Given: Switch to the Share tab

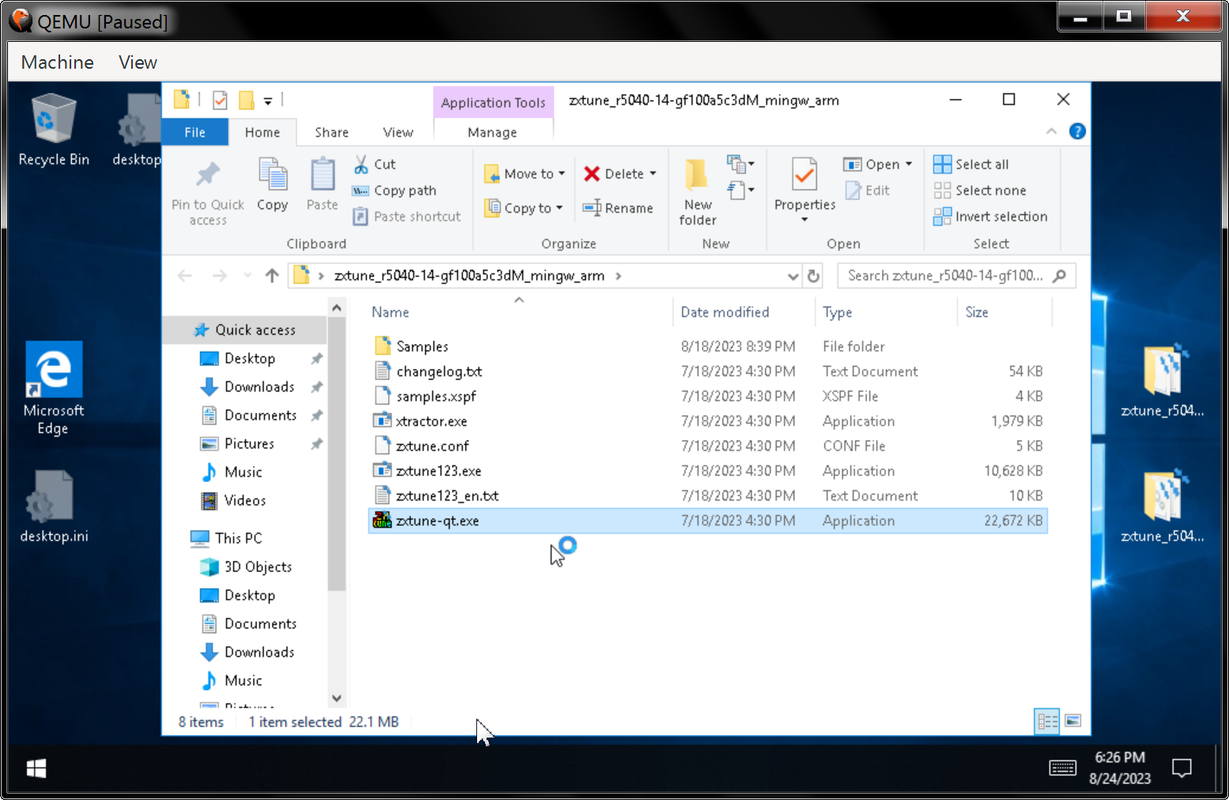Looking at the screenshot, I should click(331, 132).
